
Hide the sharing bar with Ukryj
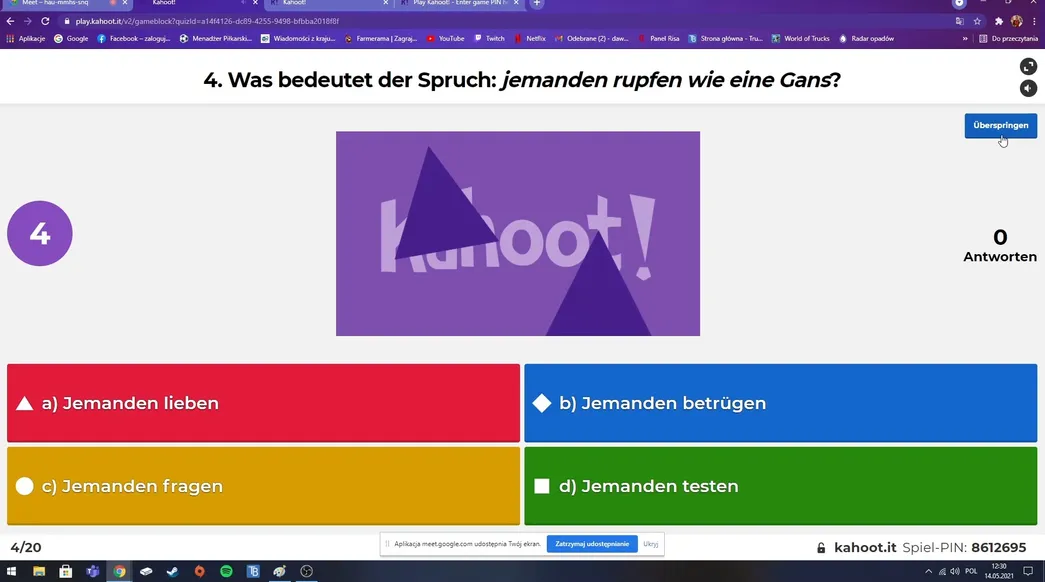[x=650, y=544]
